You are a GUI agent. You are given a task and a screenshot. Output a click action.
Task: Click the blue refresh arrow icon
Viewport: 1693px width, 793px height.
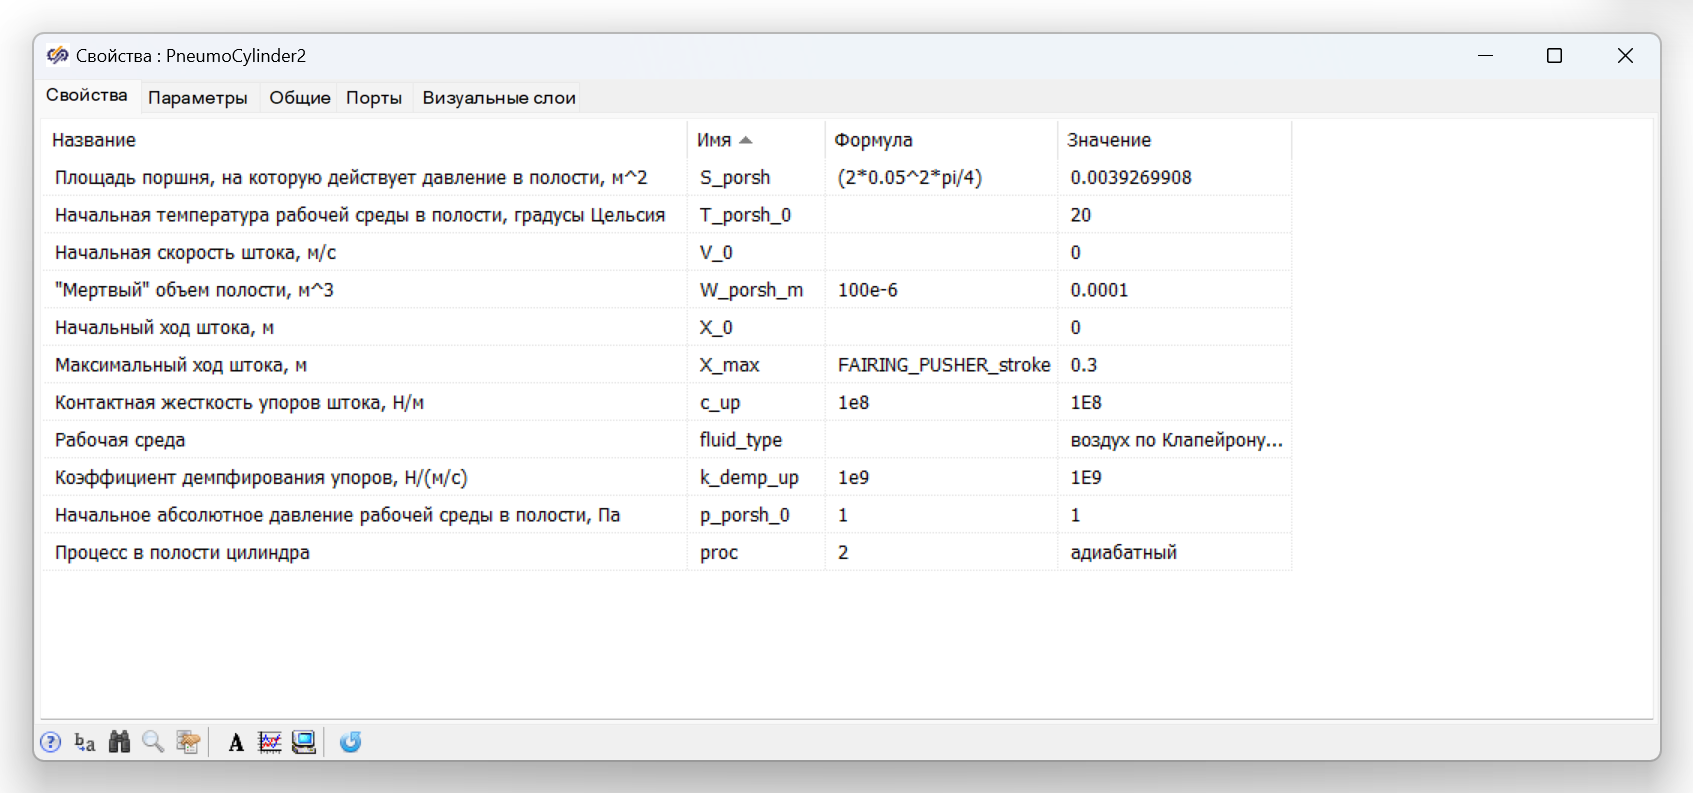pos(350,742)
